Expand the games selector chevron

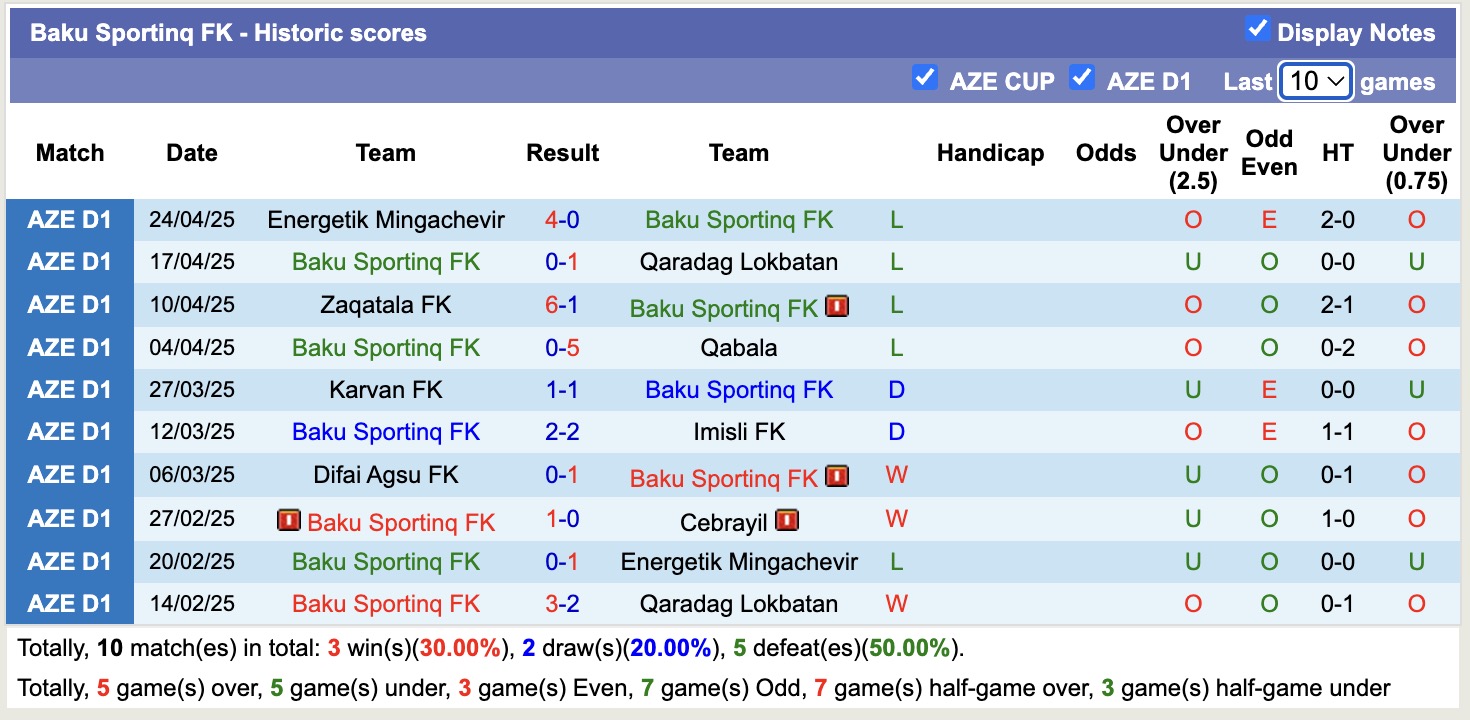(1337, 81)
